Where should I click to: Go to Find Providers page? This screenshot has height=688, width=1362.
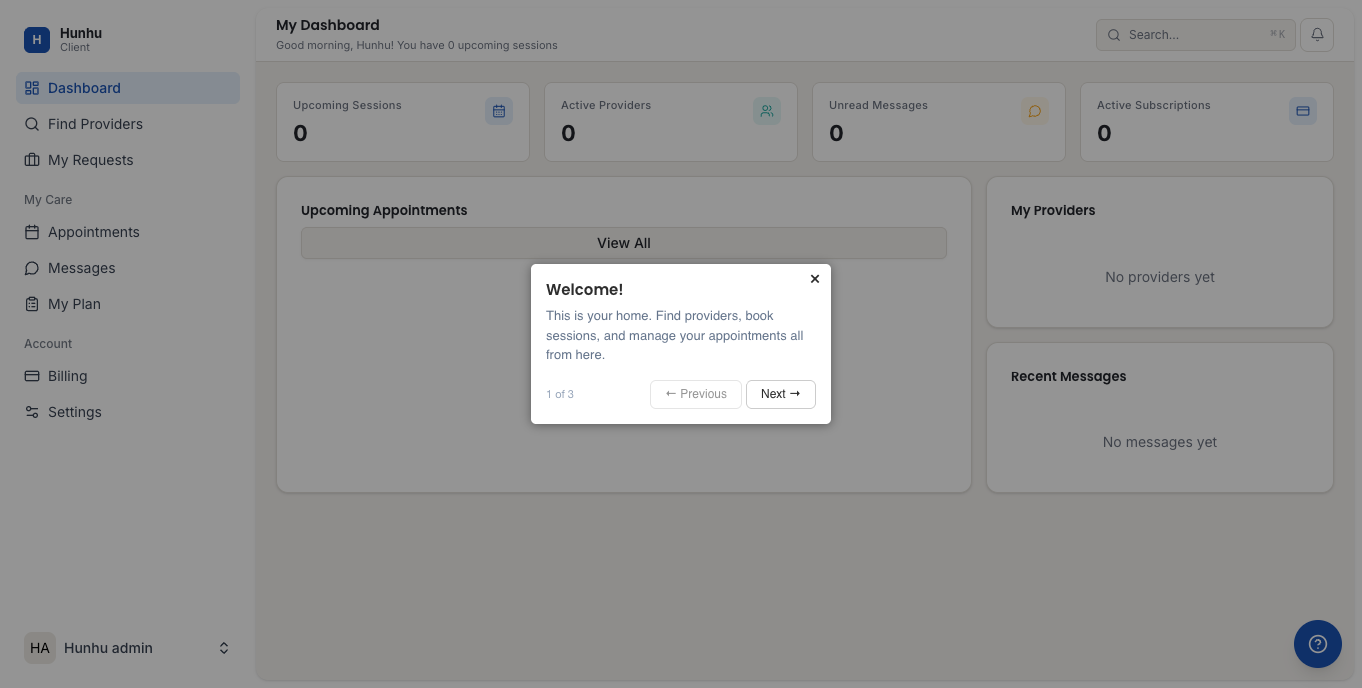[128, 124]
